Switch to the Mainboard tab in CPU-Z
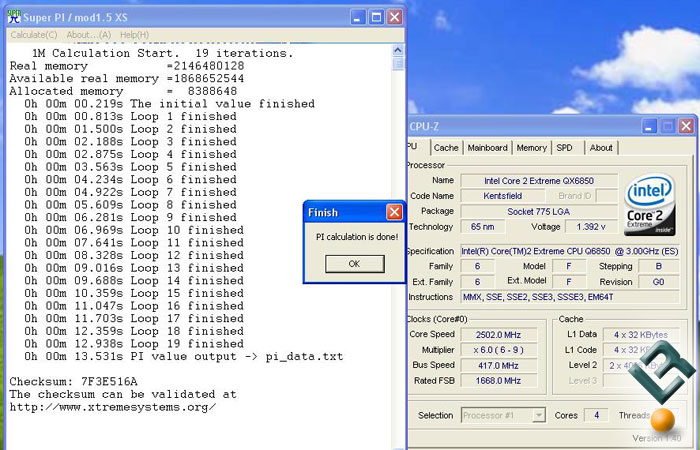The width and height of the screenshot is (700, 450). coord(488,148)
